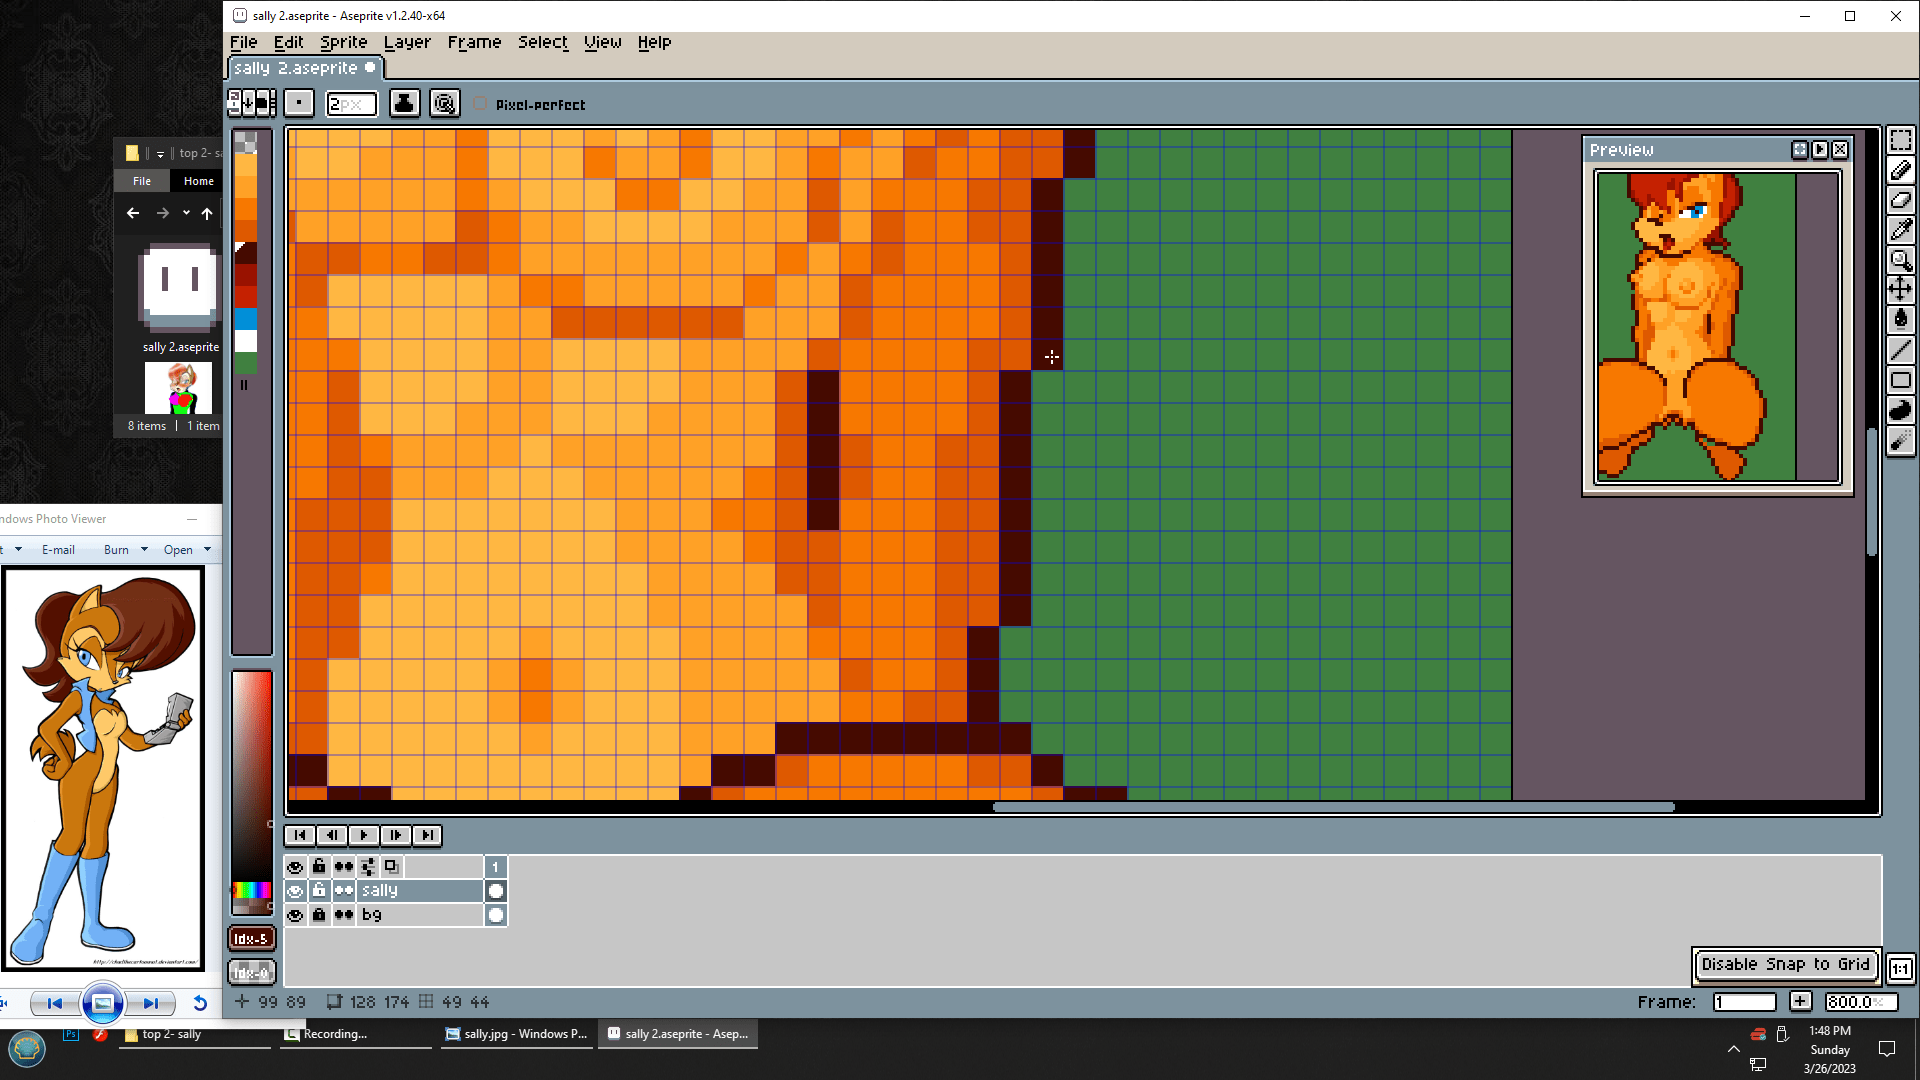Screen dimensions: 1920x1080
Task: Select the Rectangular Marquee tool
Action: 1900,140
